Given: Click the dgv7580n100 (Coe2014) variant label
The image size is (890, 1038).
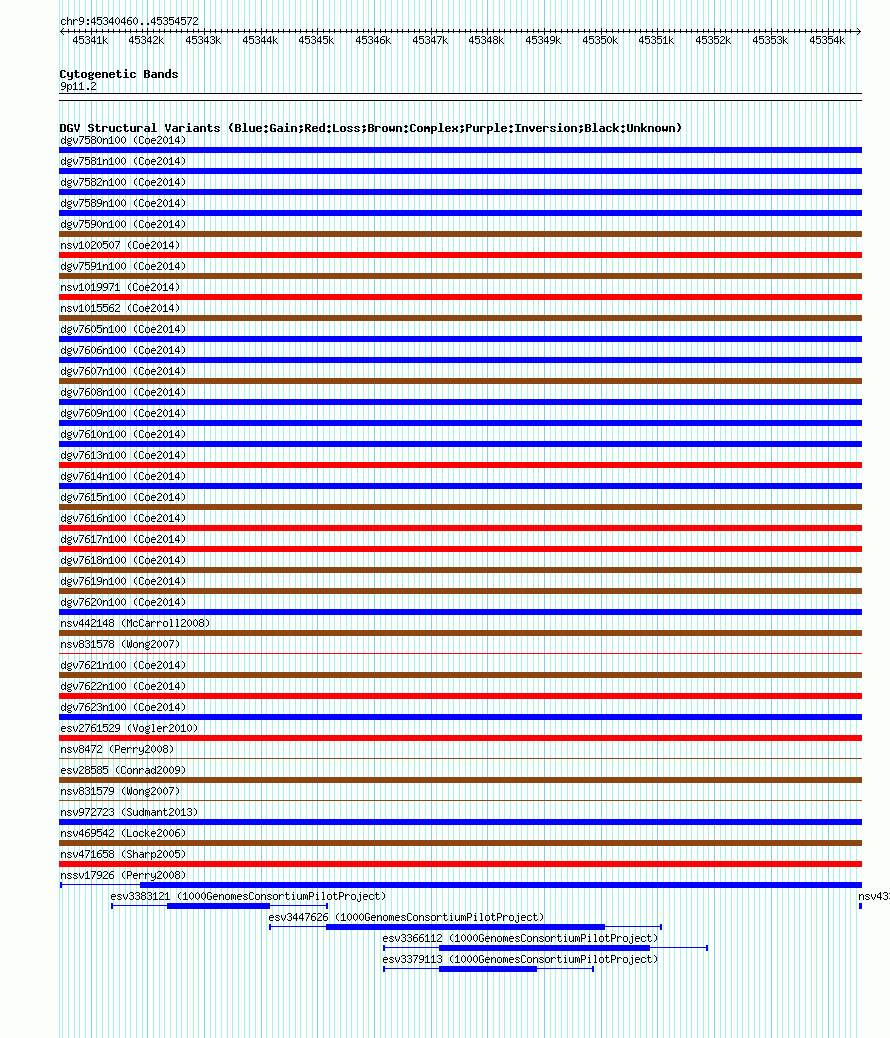Looking at the screenshot, I should point(123,140).
